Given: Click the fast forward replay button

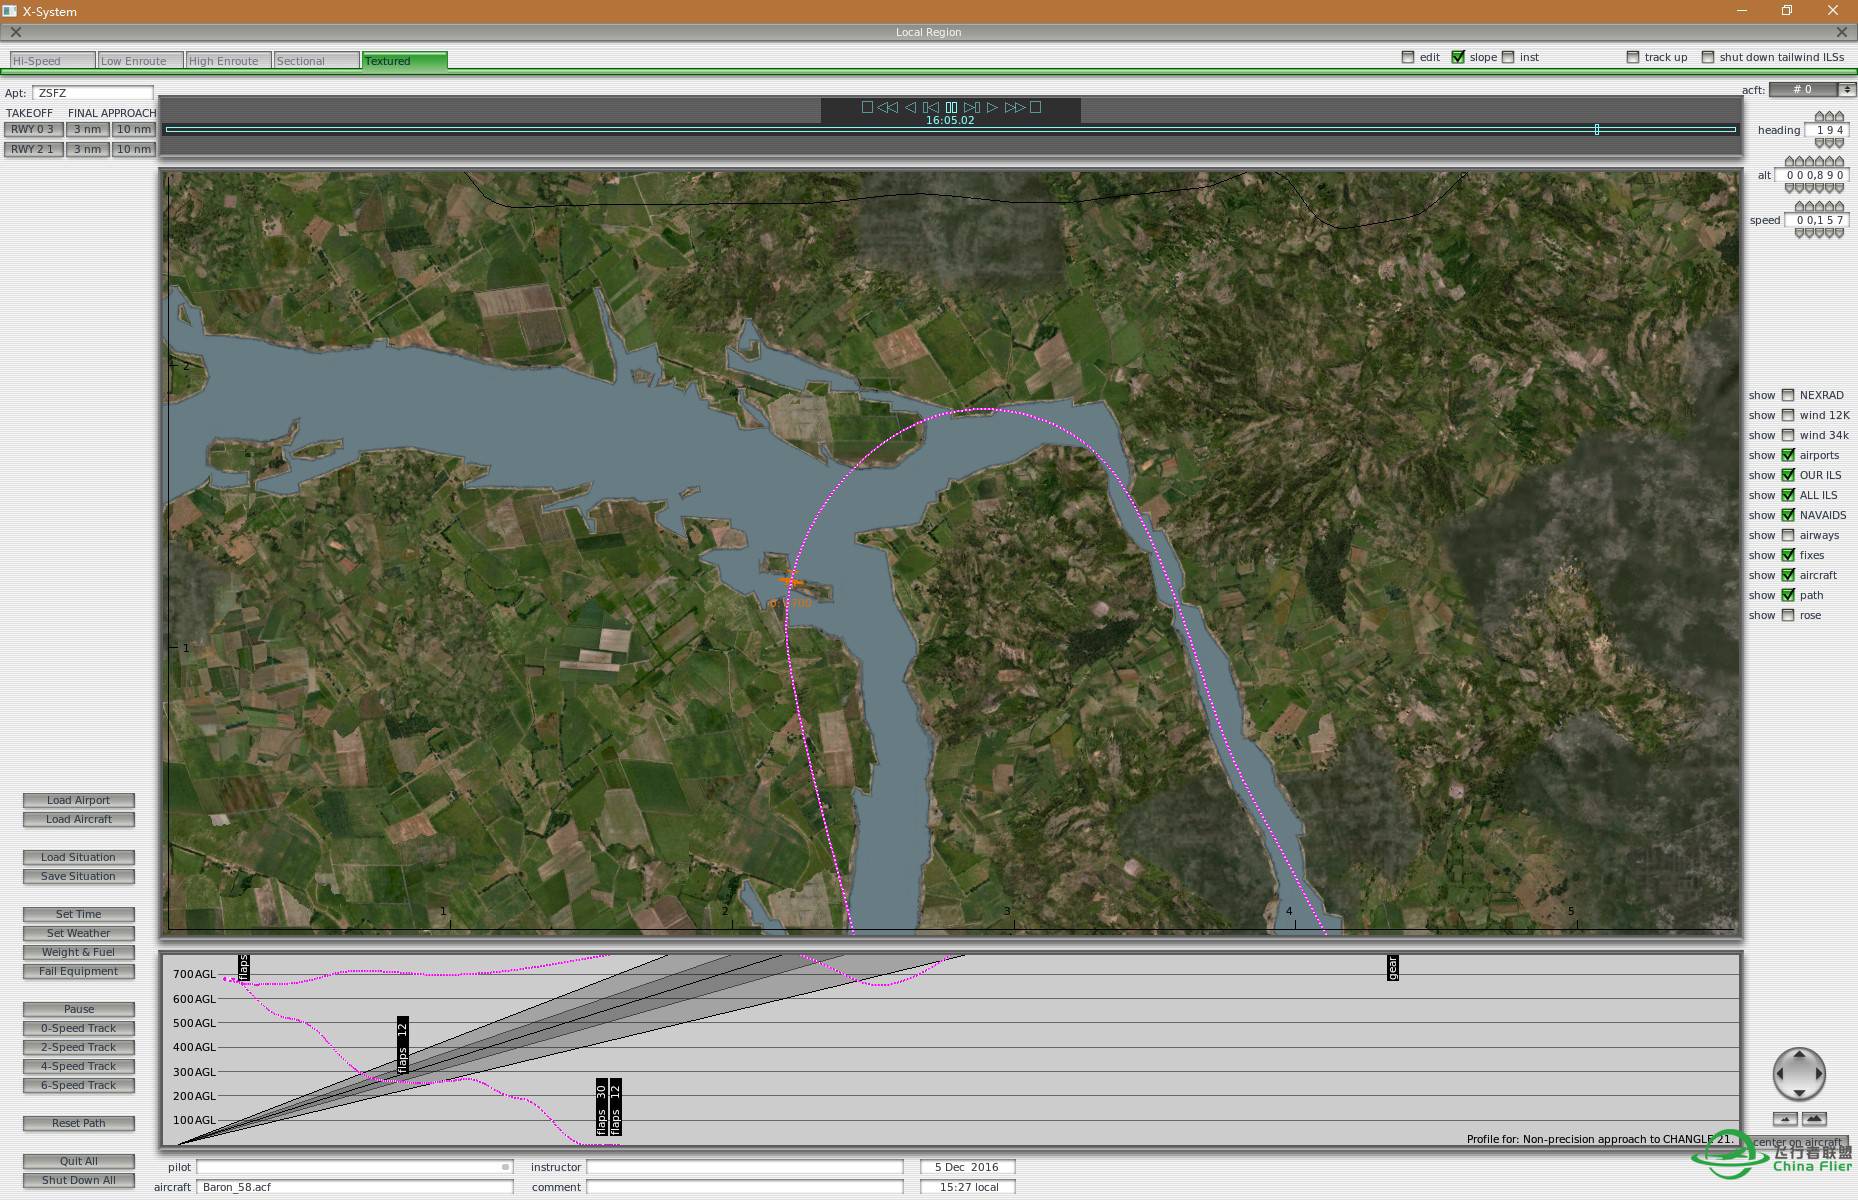Looking at the screenshot, I should [x=1015, y=107].
